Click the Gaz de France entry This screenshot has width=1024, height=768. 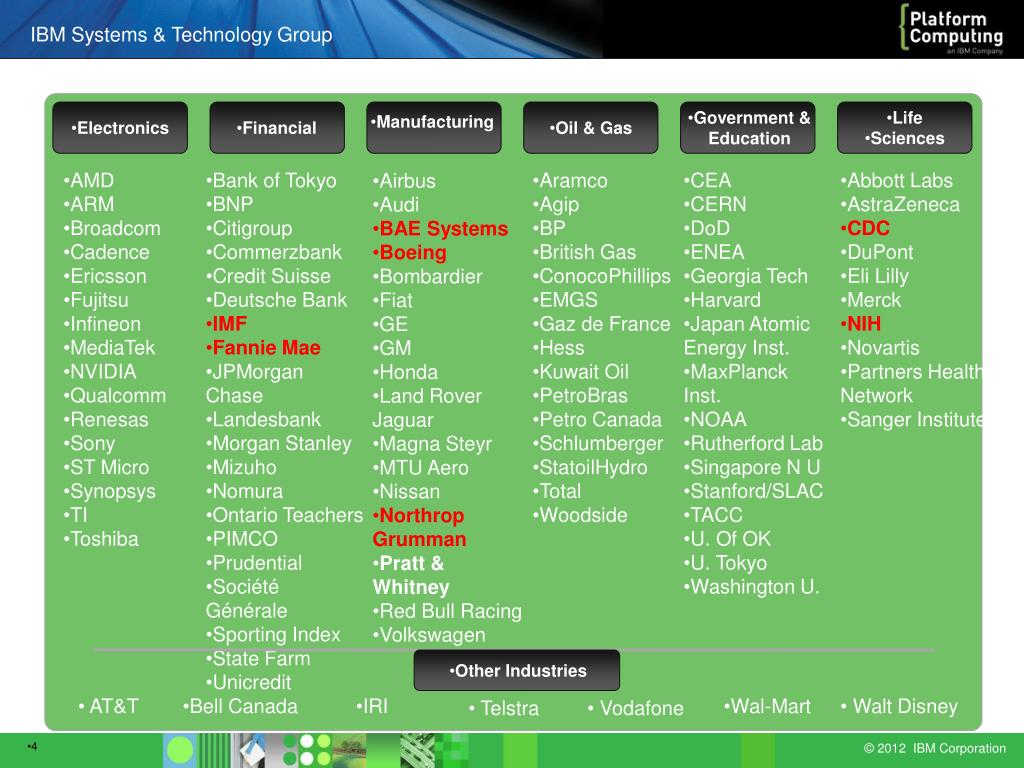coord(601,324)
